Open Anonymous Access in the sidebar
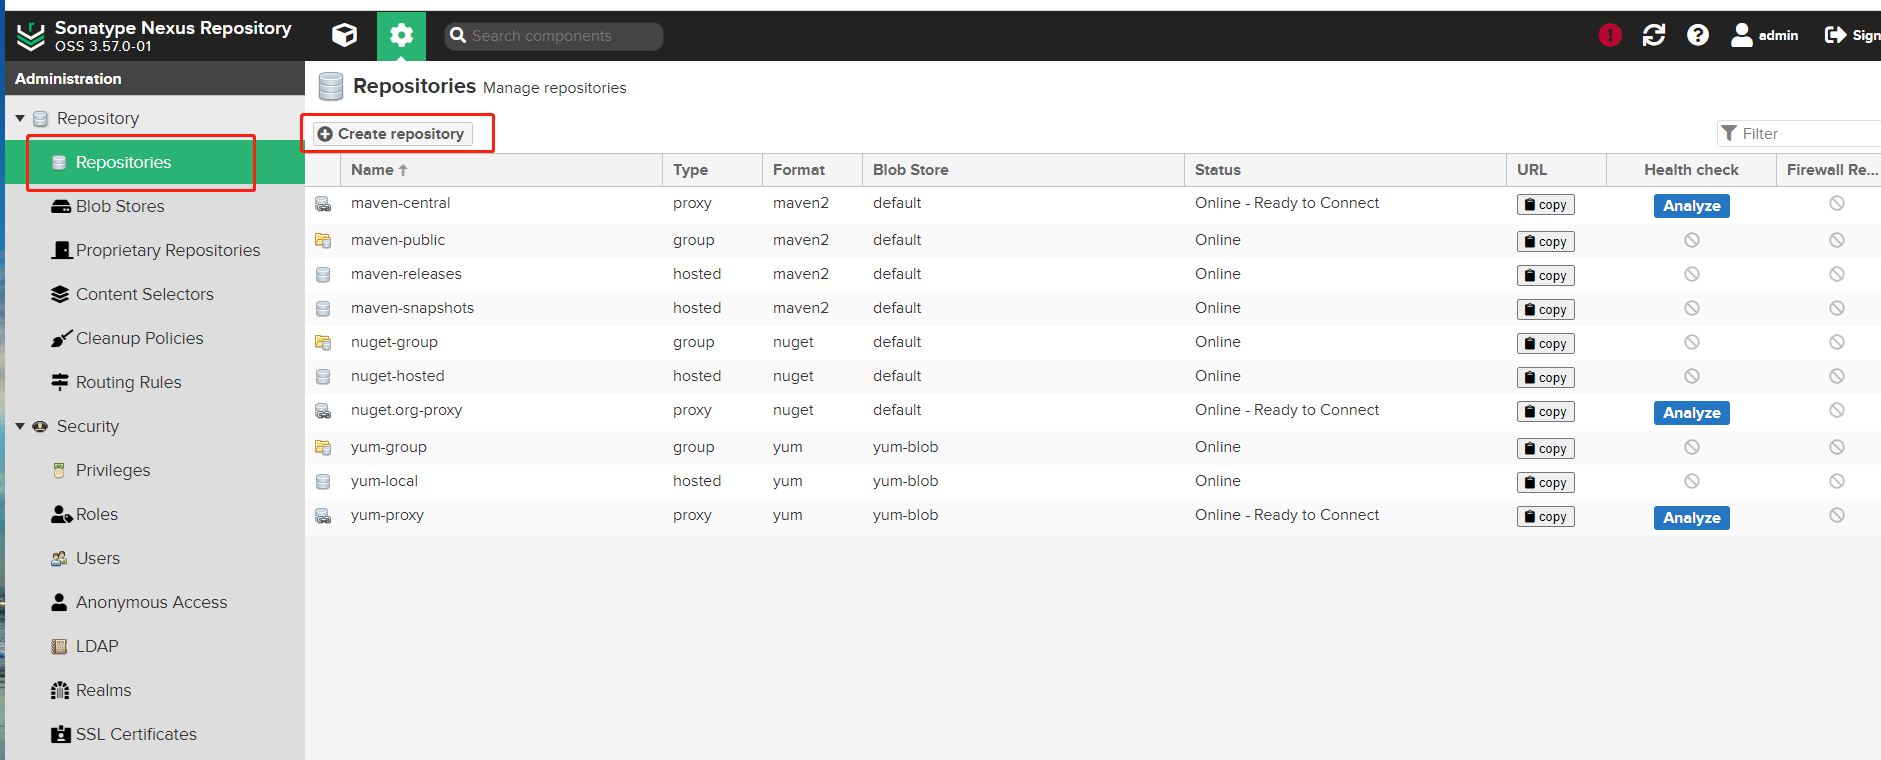Screen dimensions: 1881x760 click(x=155, y=602)
